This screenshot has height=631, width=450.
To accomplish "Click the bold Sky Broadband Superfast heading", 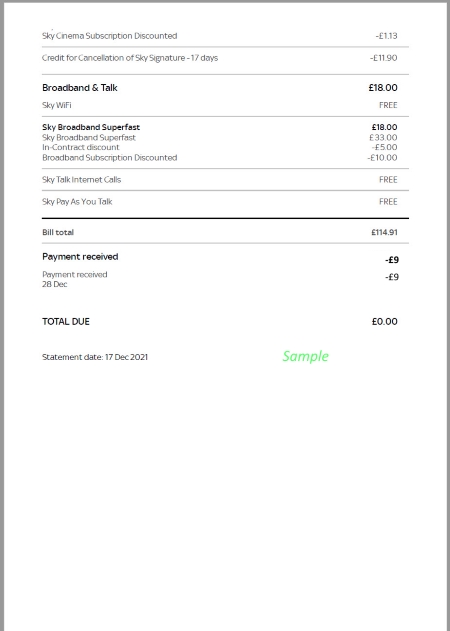I will click(91, 127).
